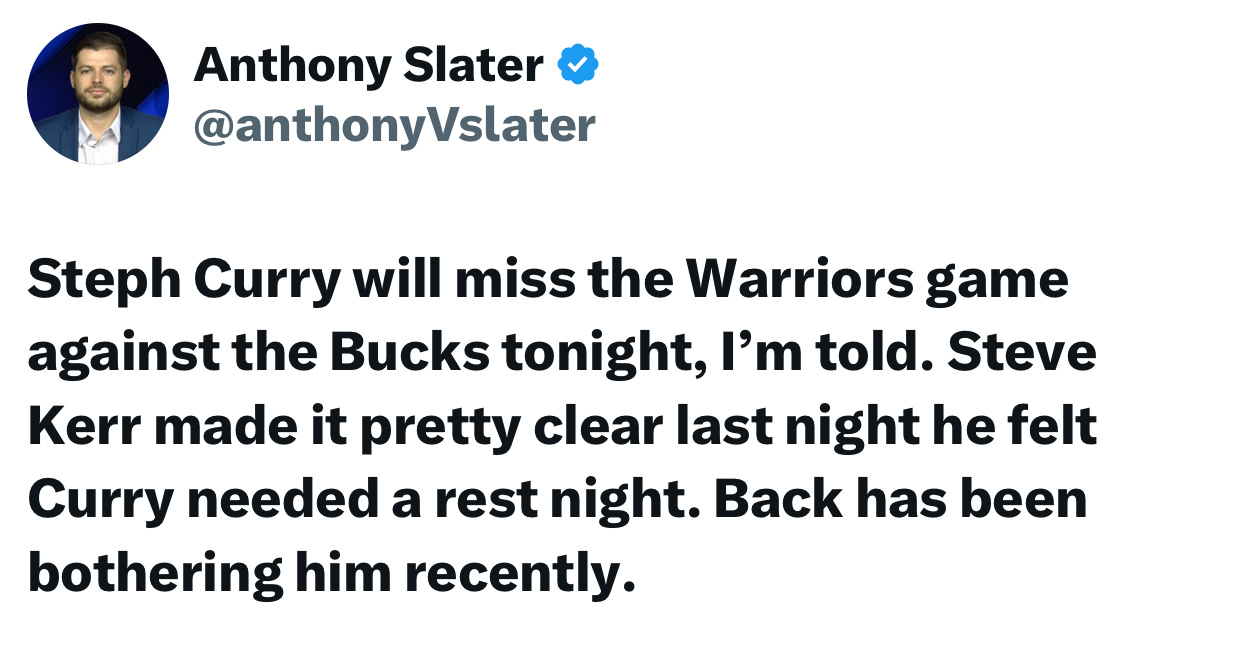This screenshot has width=1242, height=666.
Task: Open Anthony Slater's profile picture
Action: [98, 94]
